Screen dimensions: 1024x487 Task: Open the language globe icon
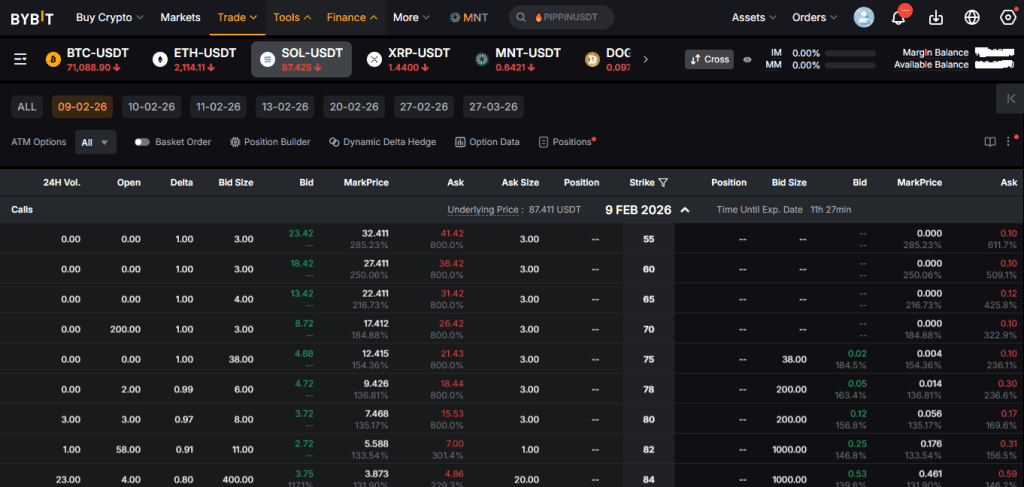[x=972, y=18]
